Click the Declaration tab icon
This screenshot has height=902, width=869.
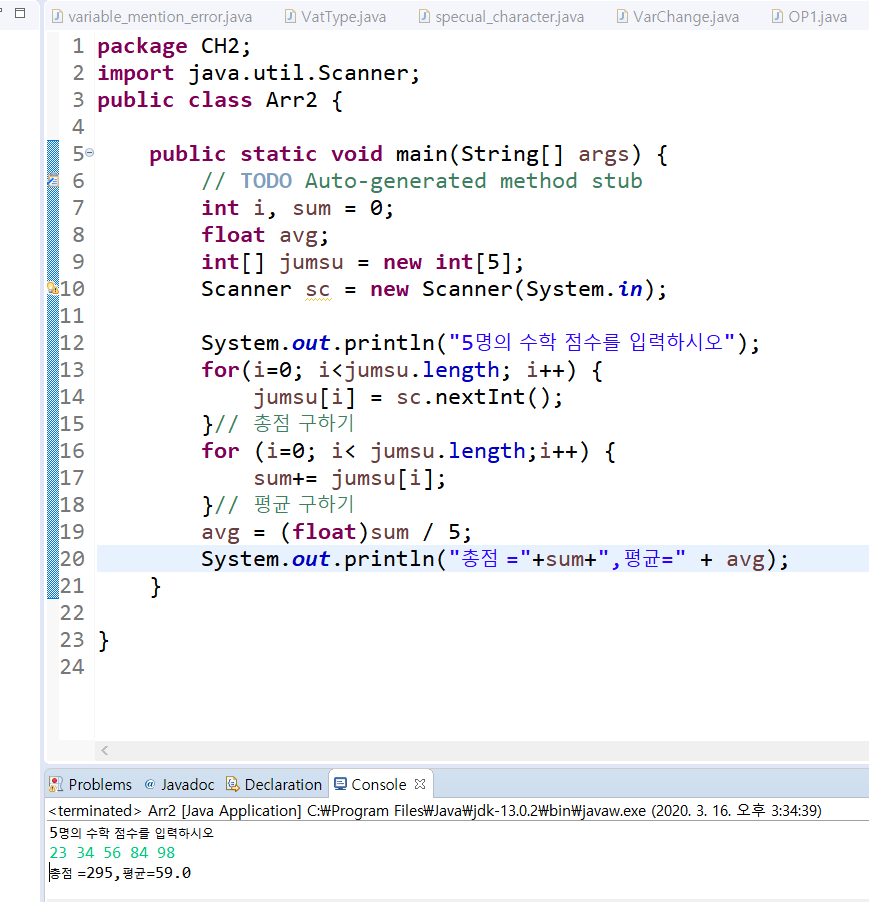click(232, 784)
